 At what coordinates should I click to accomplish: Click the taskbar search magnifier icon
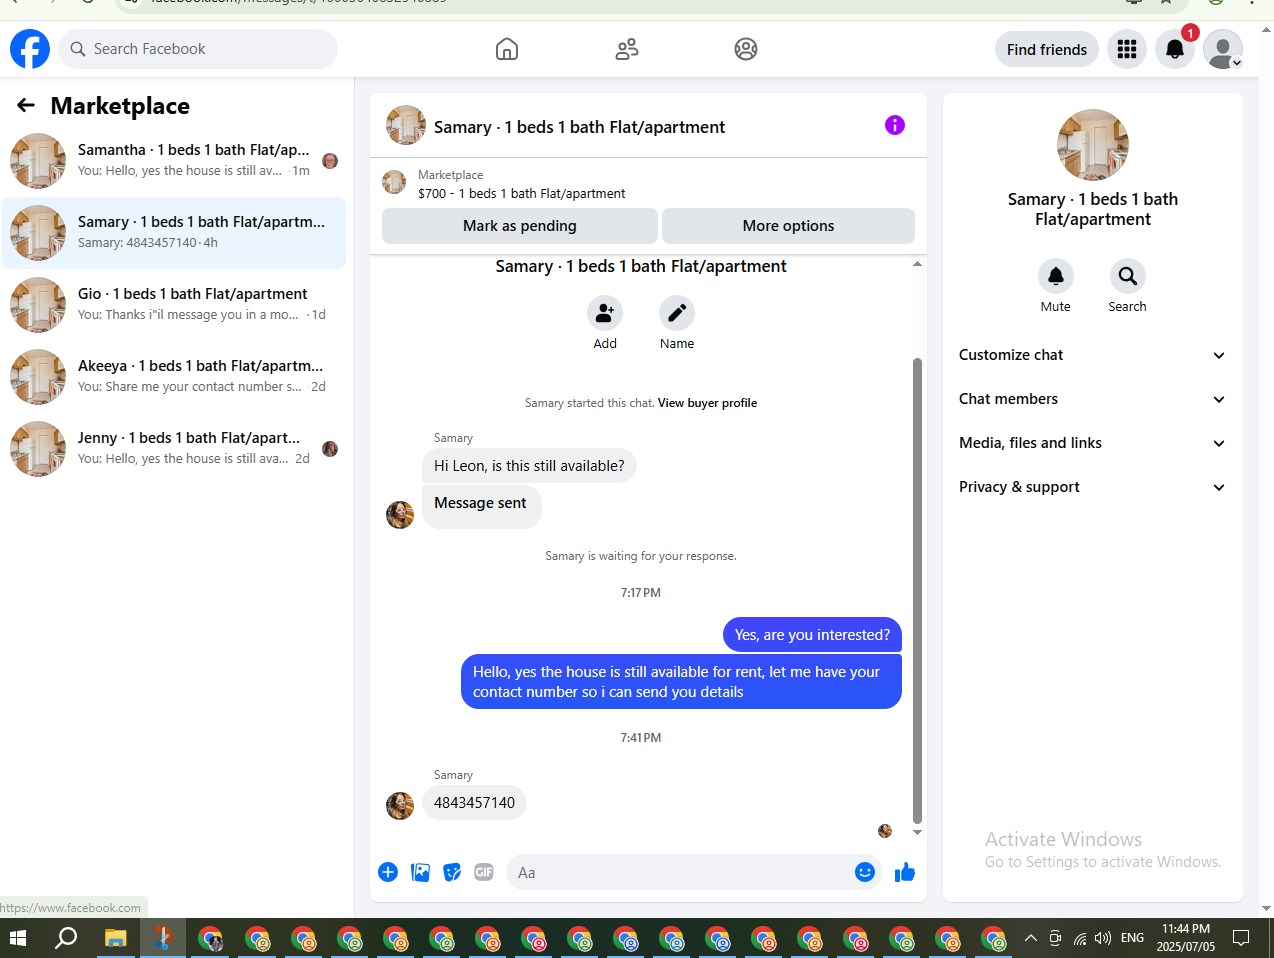point(66,938)
